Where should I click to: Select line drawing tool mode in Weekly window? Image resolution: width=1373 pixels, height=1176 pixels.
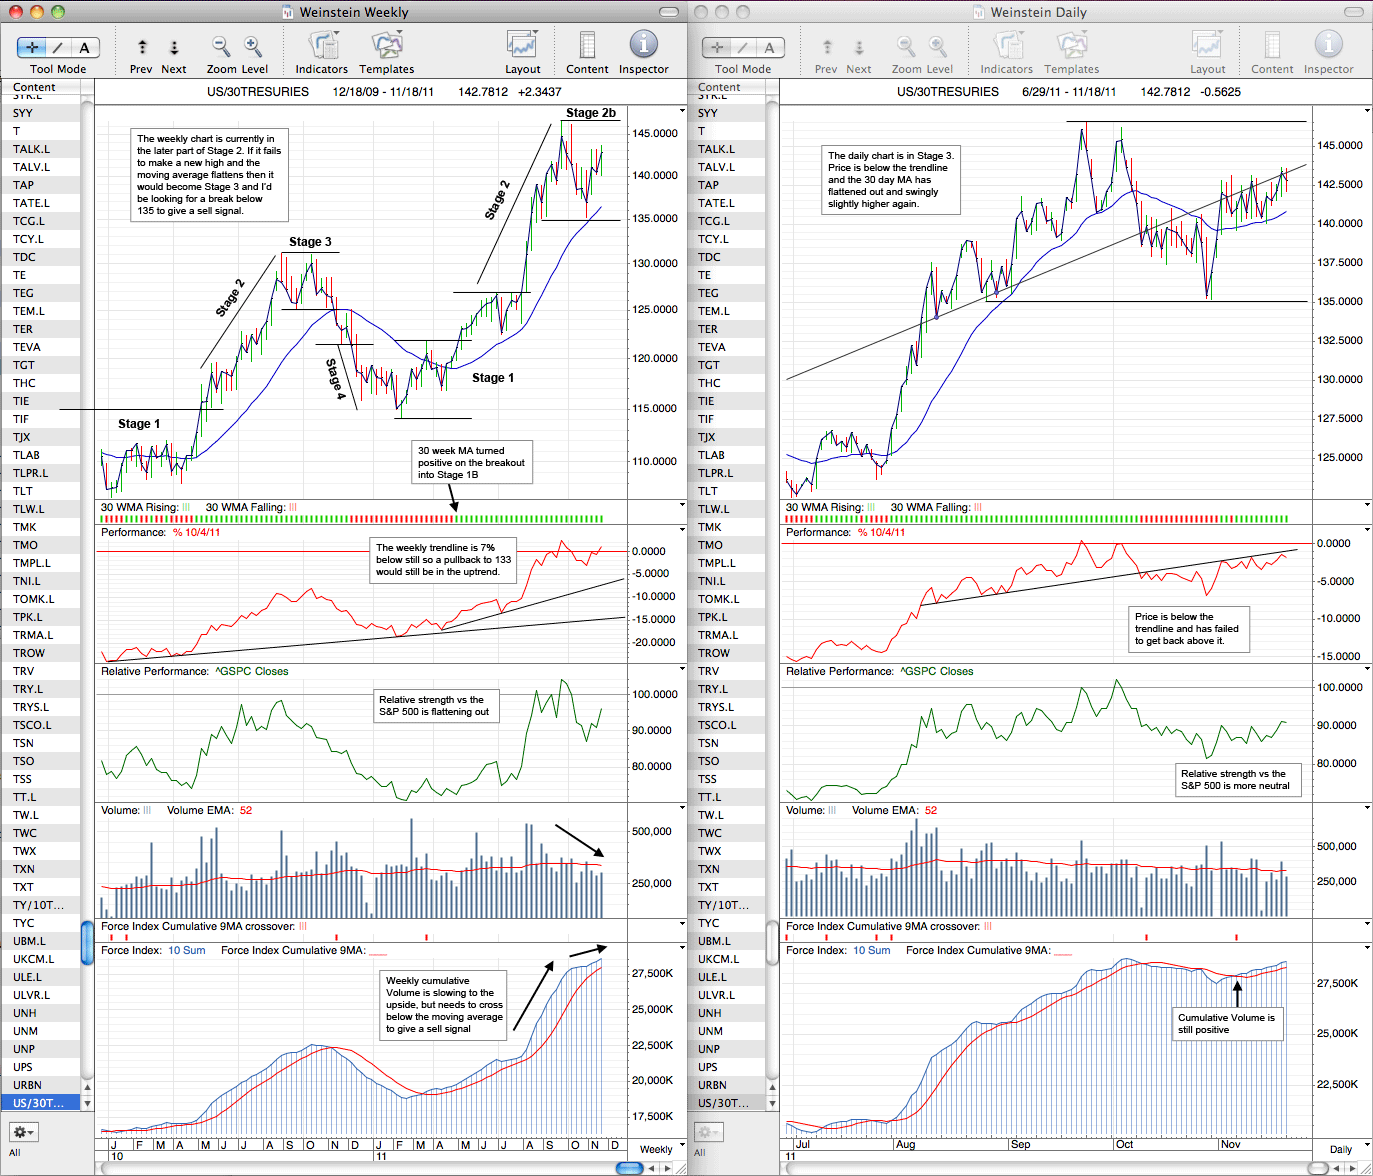pos(58,47)
